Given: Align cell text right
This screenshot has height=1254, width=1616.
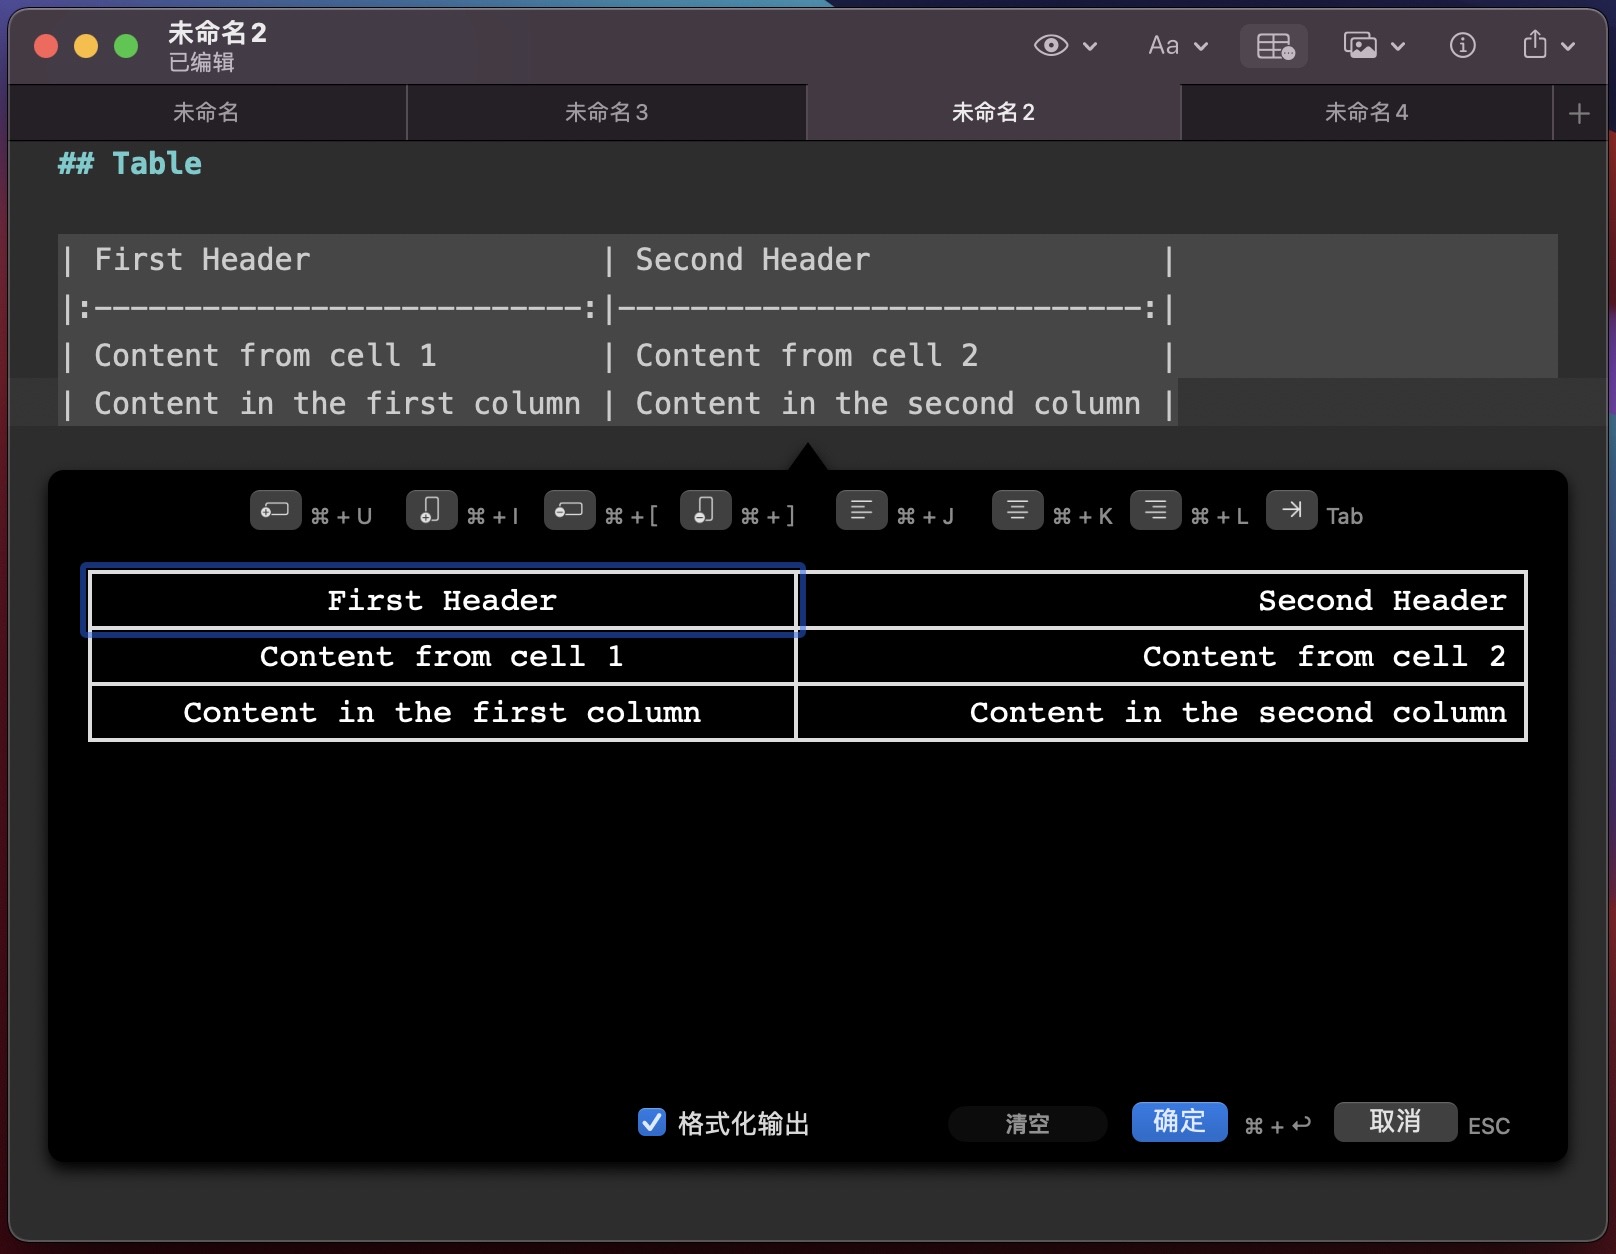Looking at the screenshot, I should click(1155, 510).
